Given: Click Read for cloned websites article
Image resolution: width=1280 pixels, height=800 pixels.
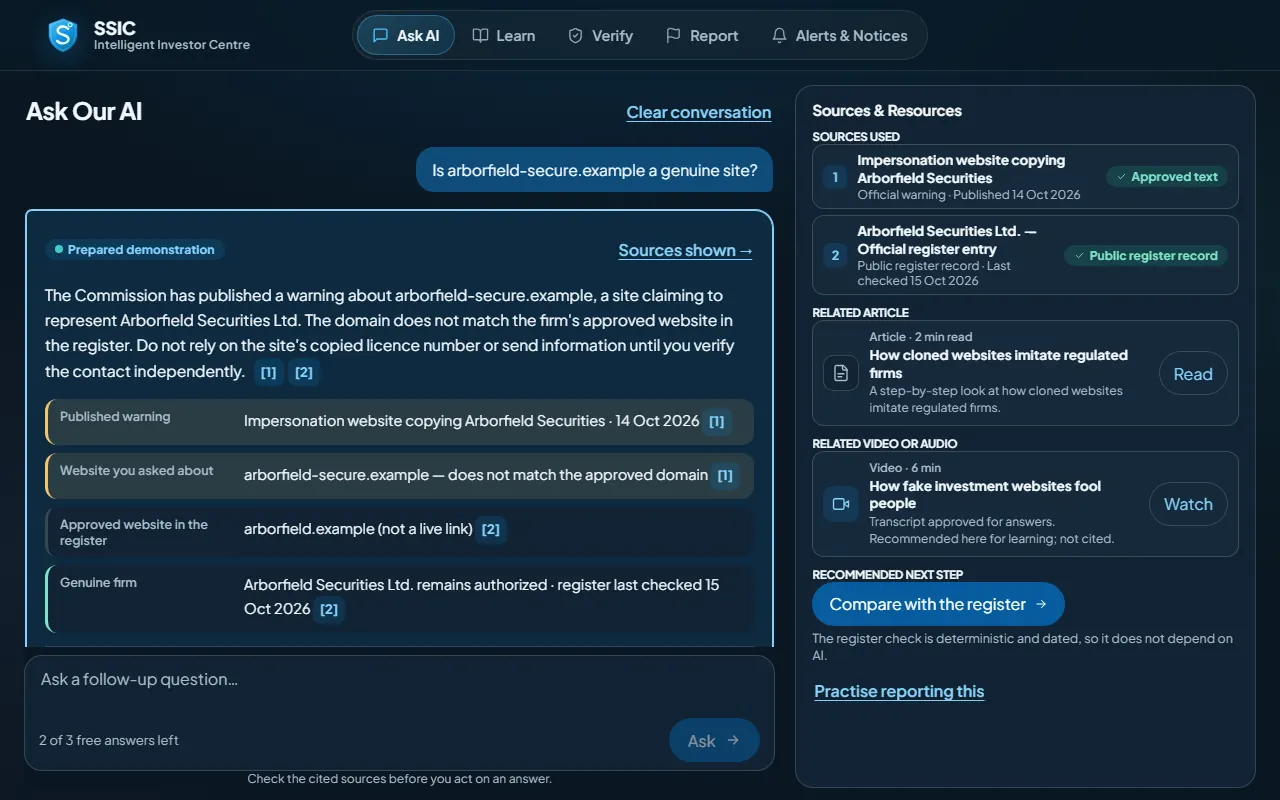Looking at the screenshot, I should (1193, 373).
